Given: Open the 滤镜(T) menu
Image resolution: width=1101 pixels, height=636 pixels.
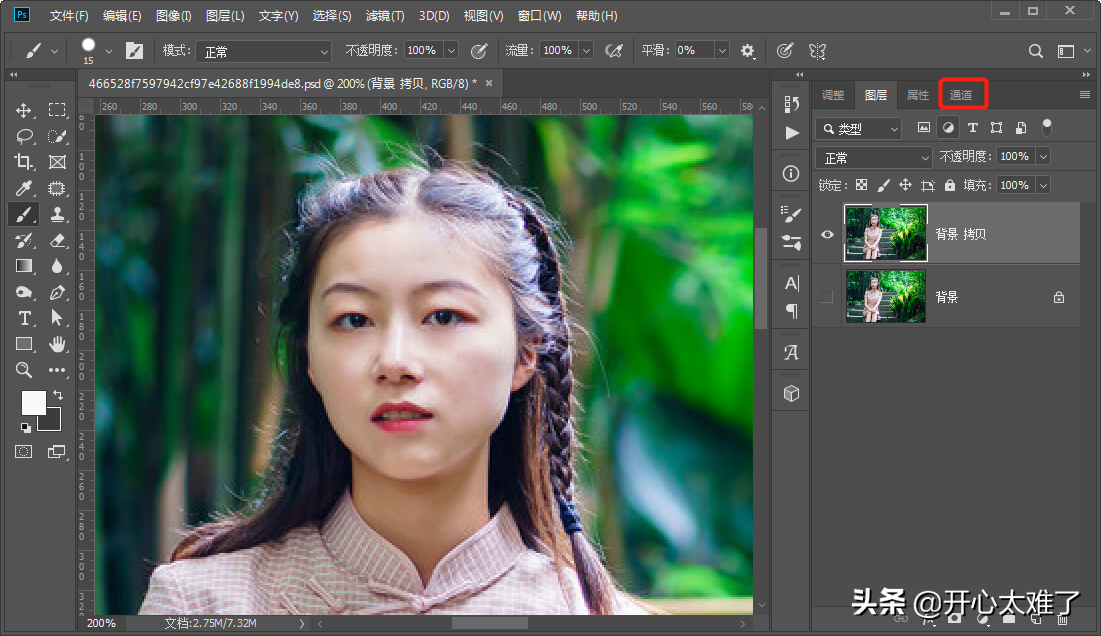Looking at the screenshot, I should 385,16.
